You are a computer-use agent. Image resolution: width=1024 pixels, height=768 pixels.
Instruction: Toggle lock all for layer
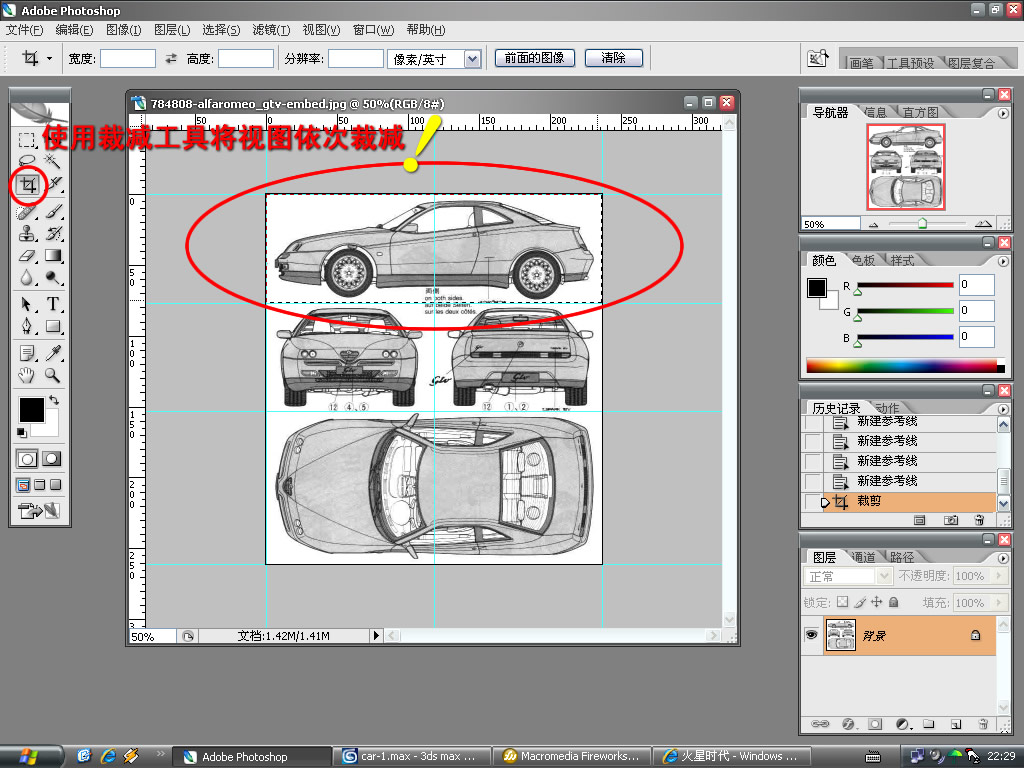click(894, 602)
